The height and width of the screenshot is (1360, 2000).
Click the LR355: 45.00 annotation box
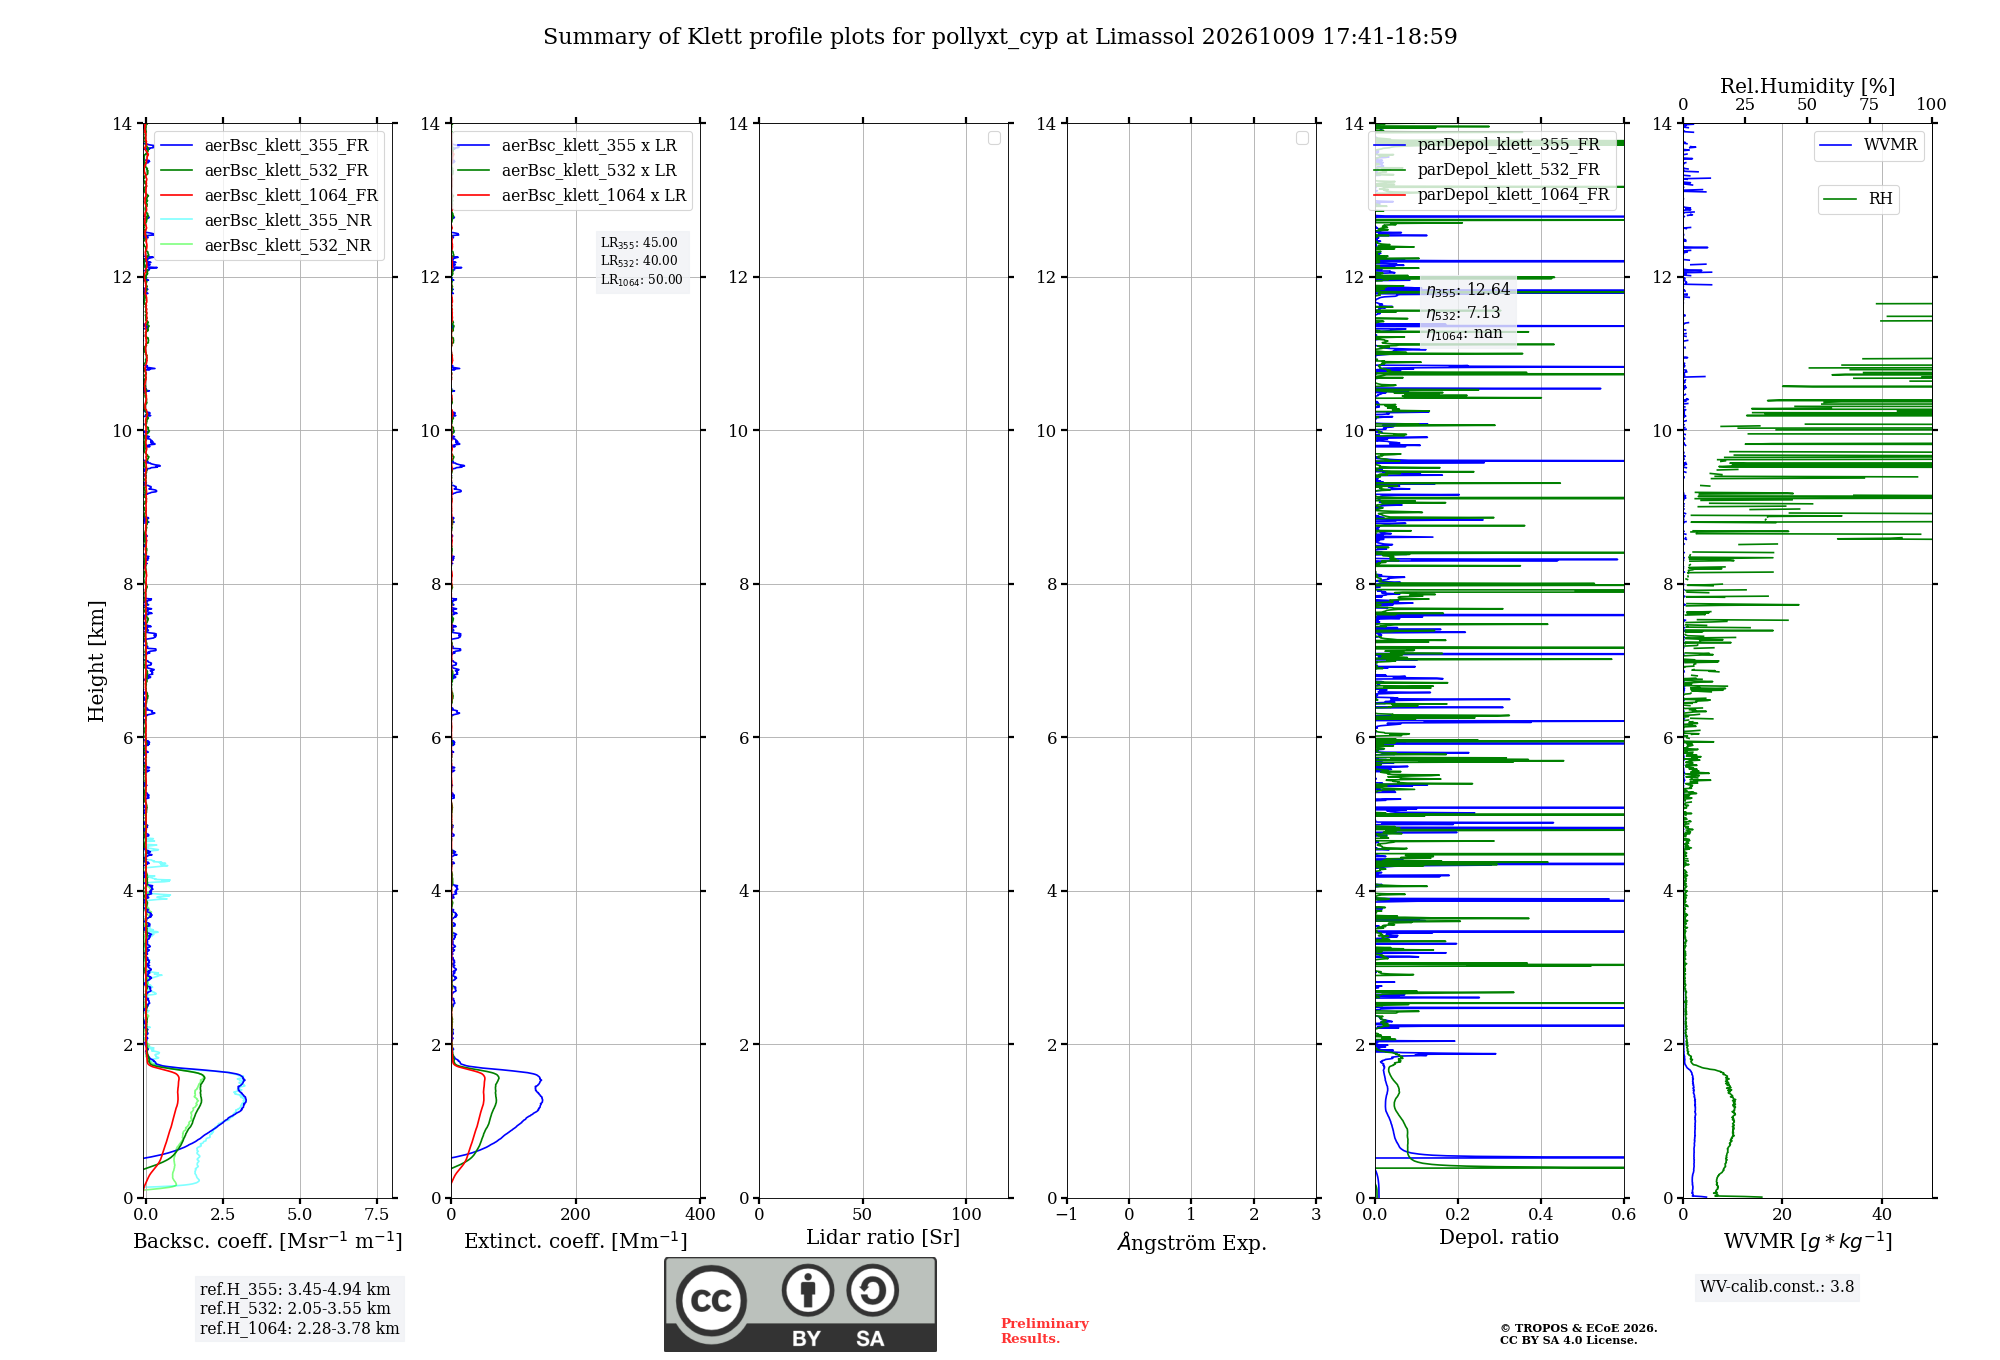[642, 261]
